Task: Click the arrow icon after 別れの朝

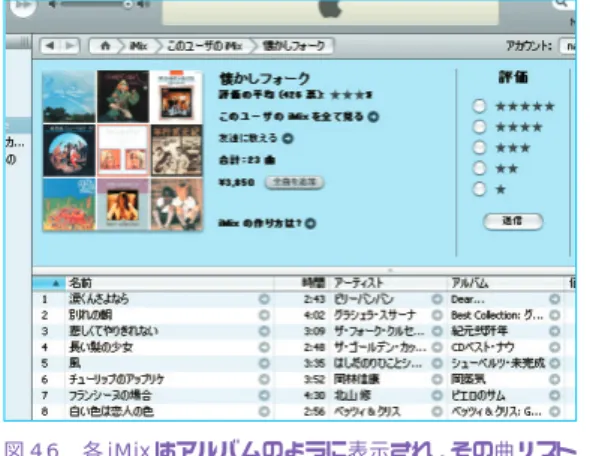Action: pos(264,315)
